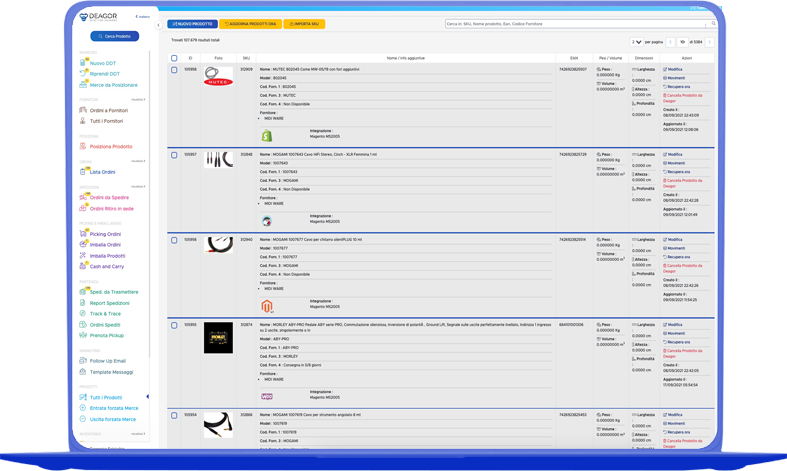Click the search magnifier icon in search bar

click(713, 24)
